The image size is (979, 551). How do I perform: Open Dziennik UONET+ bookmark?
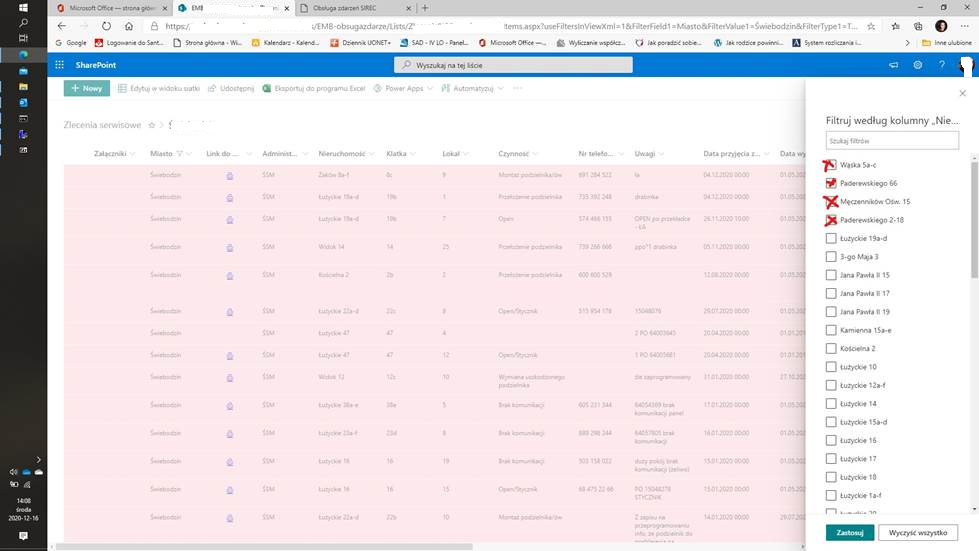(x=360, y=43)
